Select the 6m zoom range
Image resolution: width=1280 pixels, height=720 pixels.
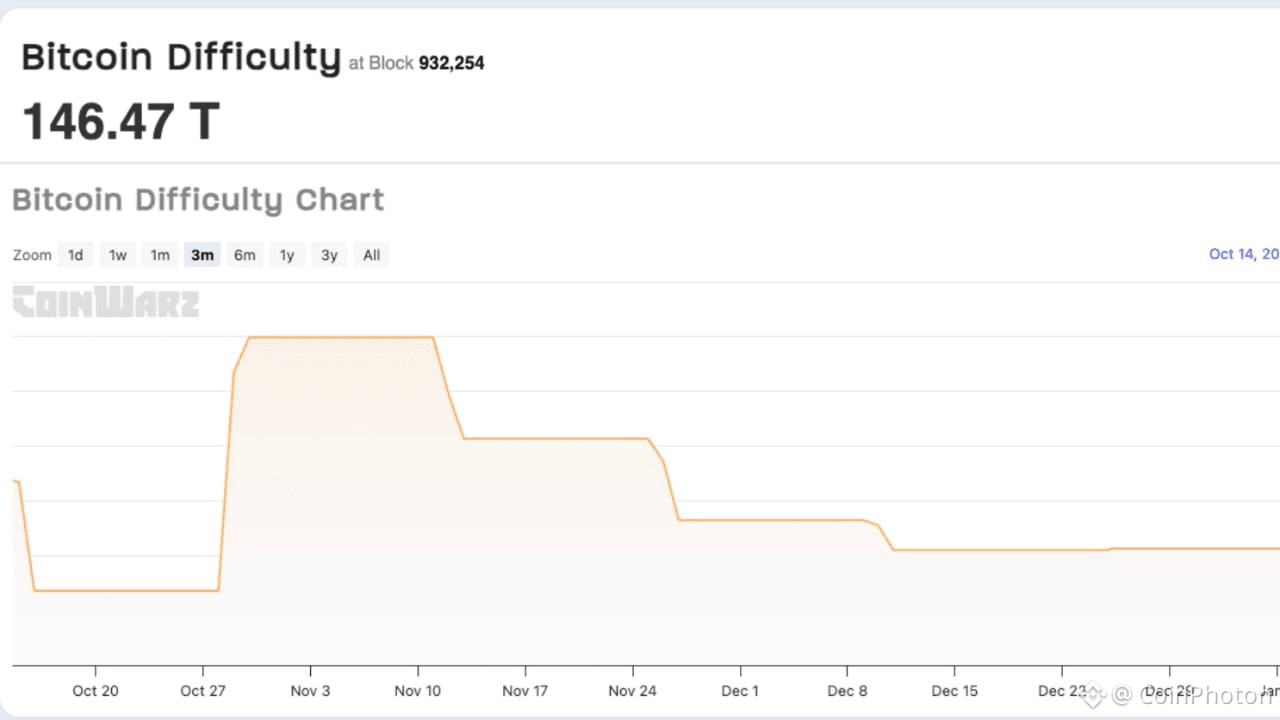[245, 255]
